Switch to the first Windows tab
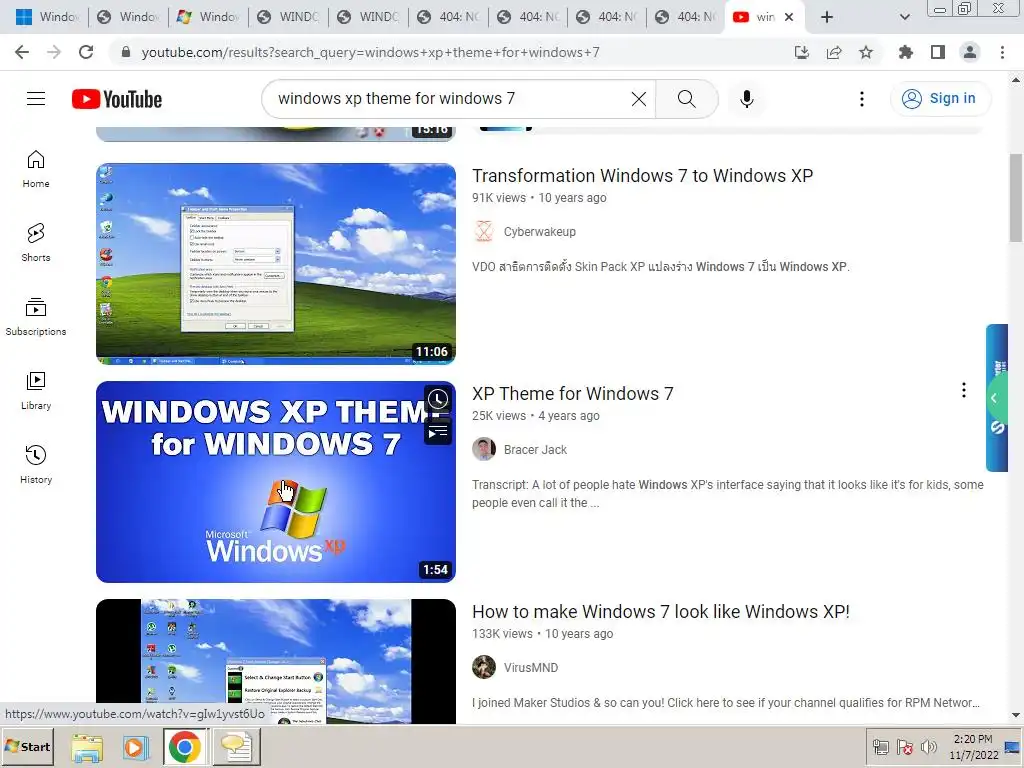 (47, 17)
